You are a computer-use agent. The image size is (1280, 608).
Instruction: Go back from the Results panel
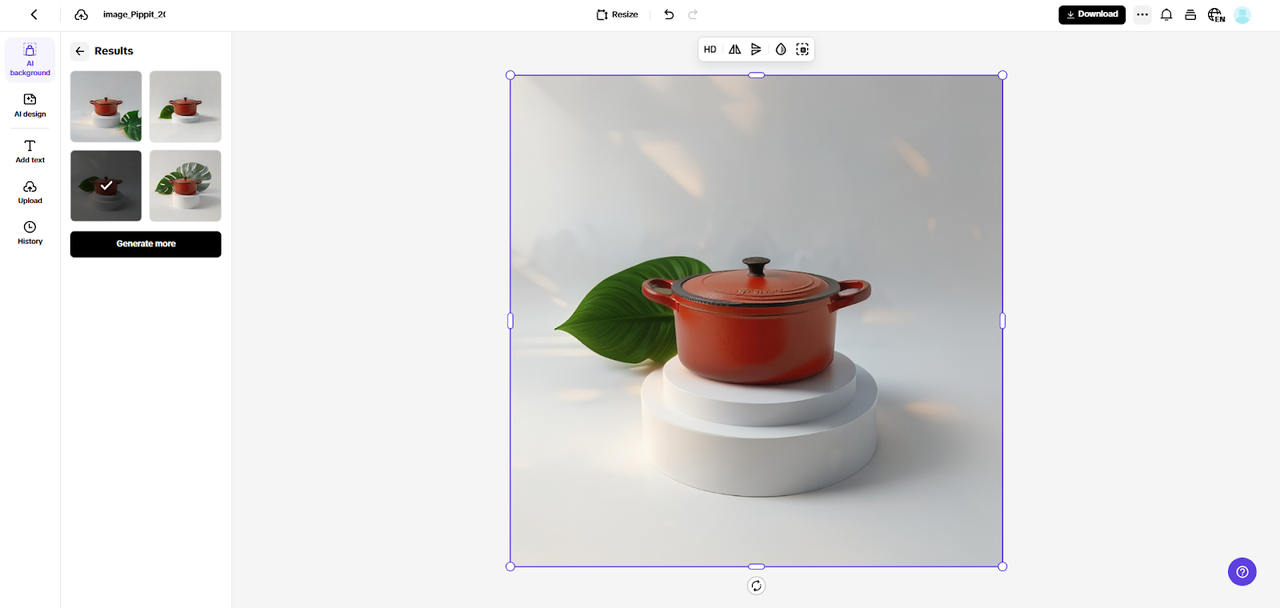point(80,51)
